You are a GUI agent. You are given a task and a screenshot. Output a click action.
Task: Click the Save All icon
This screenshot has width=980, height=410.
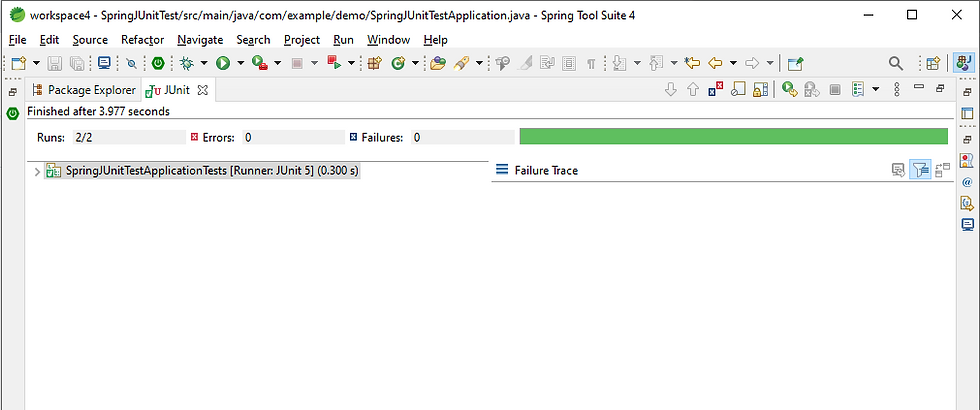click(77, 63)
